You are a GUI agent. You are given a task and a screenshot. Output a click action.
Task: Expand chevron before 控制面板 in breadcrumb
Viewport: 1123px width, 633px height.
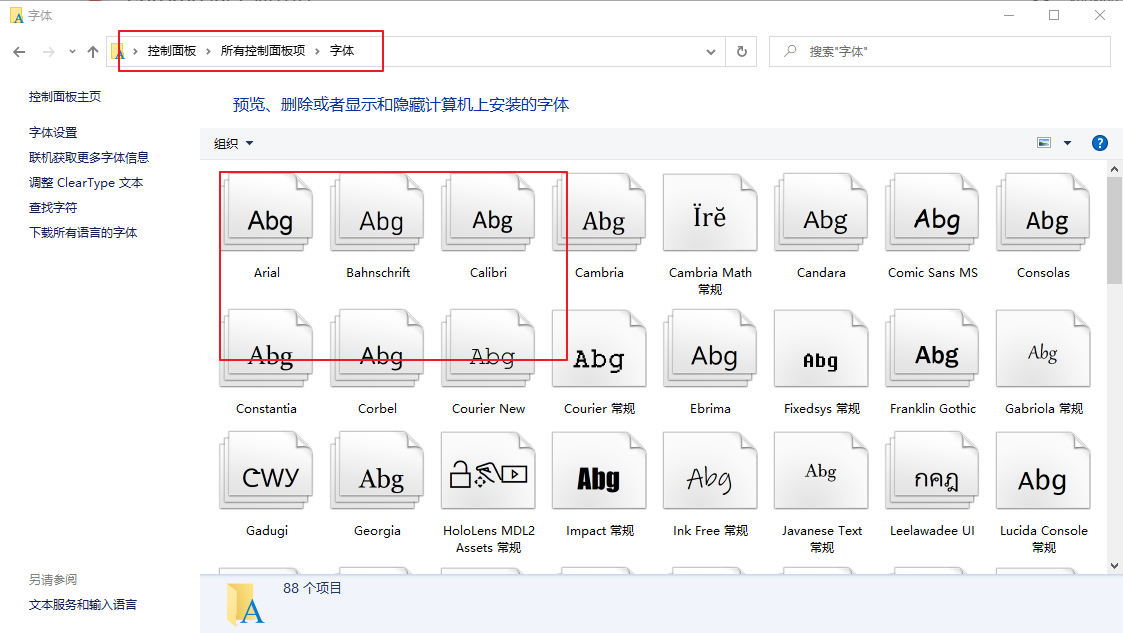[135, 52]
